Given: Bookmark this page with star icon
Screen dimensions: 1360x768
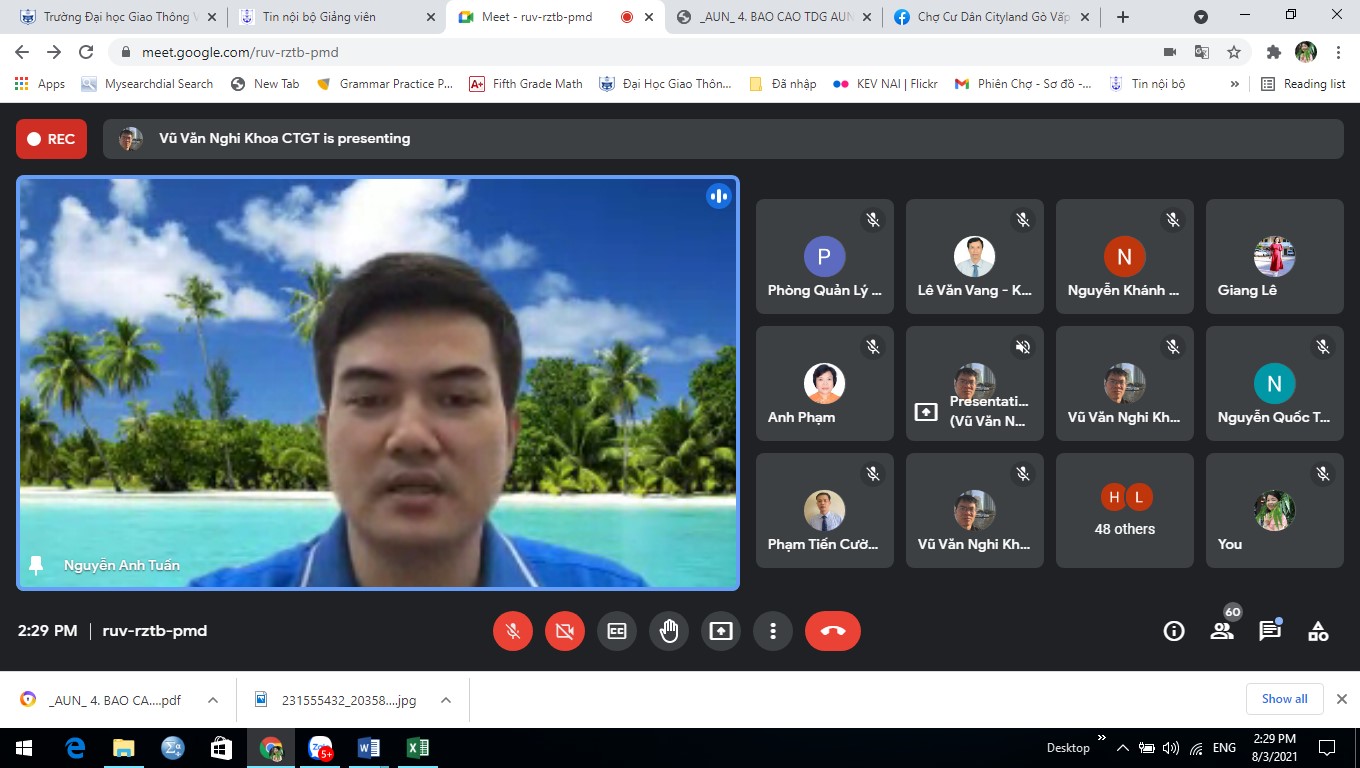Looking at the screenshot, I should [1234, 52].
